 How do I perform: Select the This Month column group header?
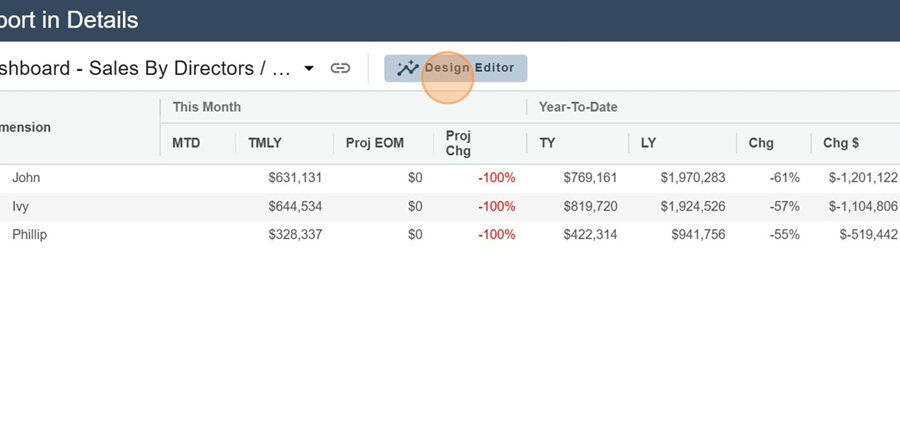click(206, 107)
